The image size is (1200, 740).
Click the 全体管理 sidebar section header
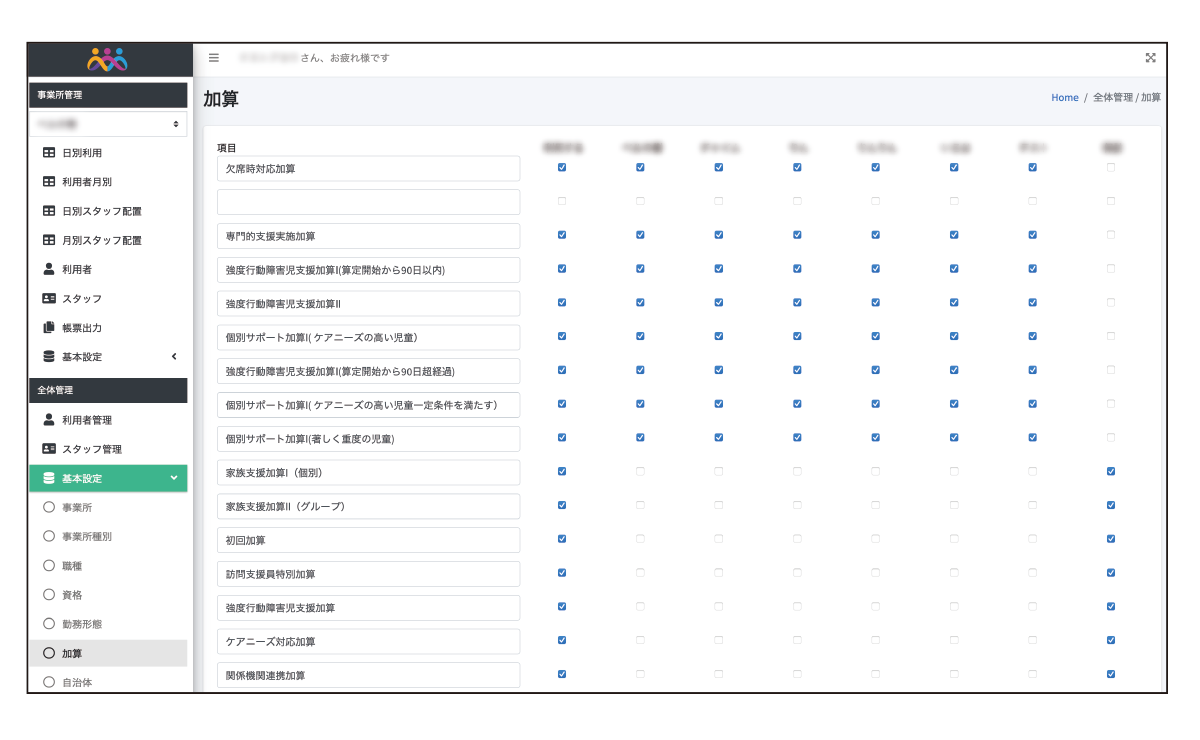click(x=108, y=390)
